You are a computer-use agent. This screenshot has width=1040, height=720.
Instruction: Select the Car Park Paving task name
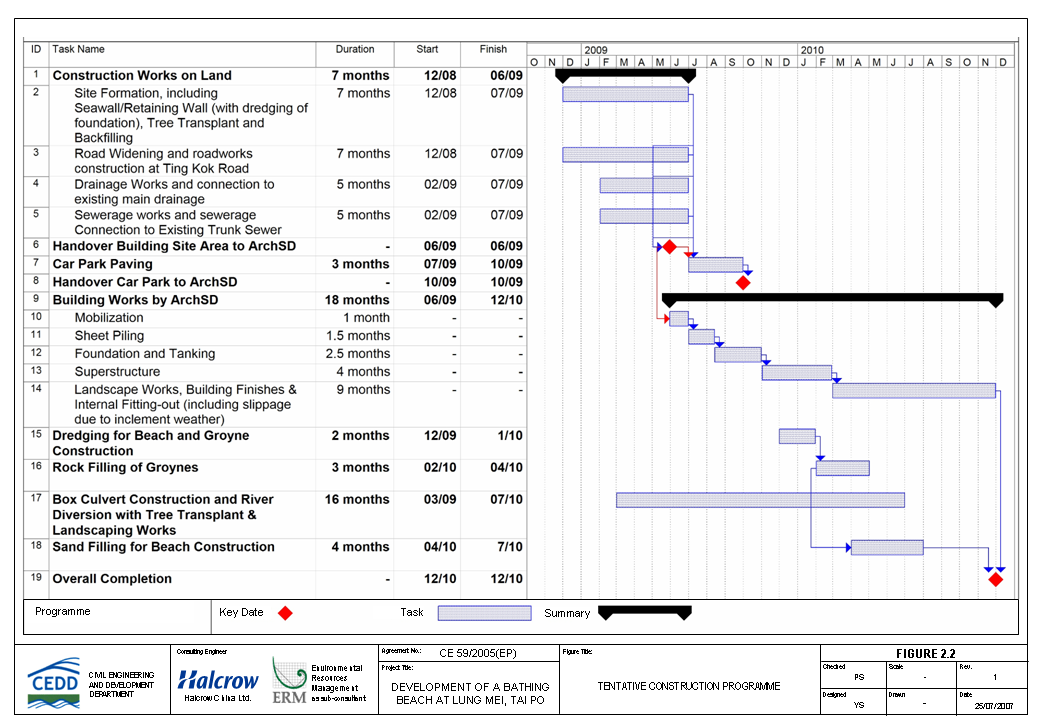click(102, 264)
